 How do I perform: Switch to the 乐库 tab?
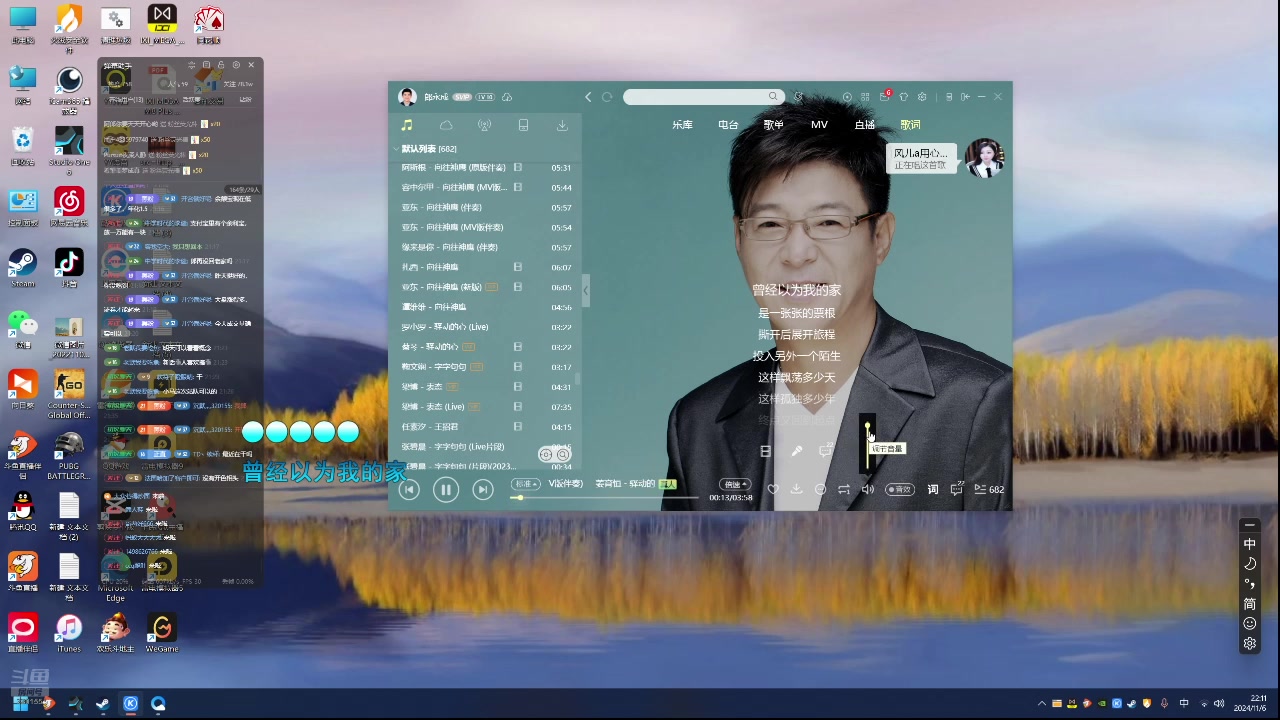tap(682, 125)
